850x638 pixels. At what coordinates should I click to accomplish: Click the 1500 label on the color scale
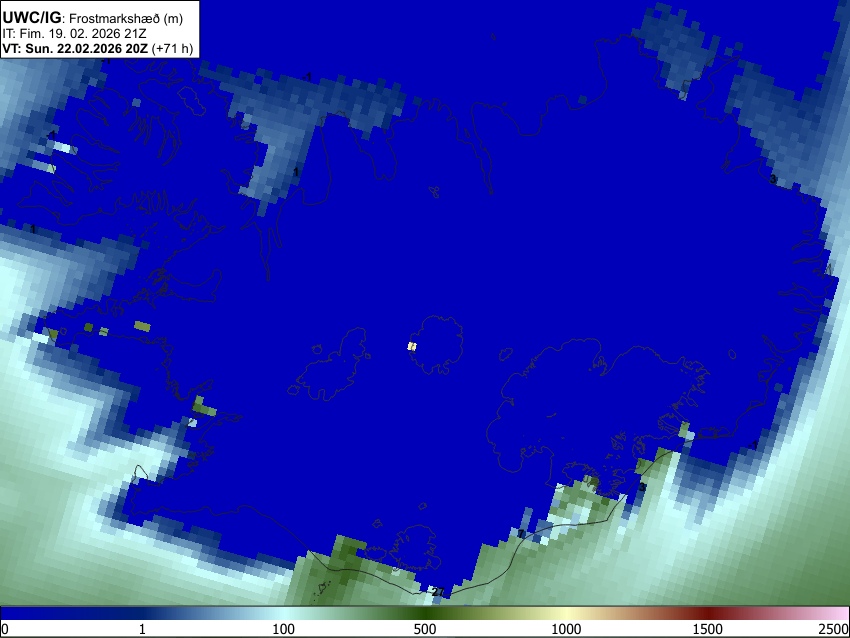707,629
